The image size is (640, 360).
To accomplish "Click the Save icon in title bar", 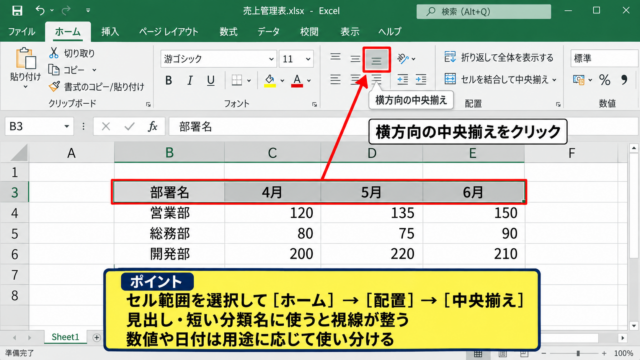I will click(17, 11).
